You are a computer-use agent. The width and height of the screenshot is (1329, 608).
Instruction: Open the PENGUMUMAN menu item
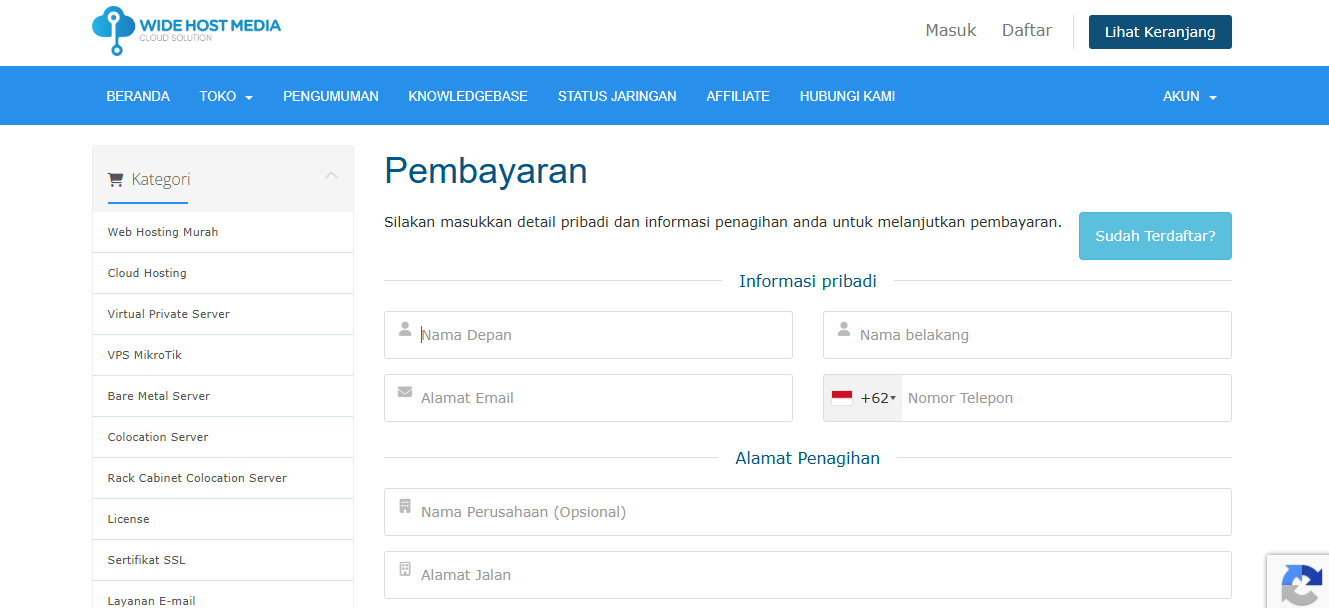click(x=331, y=96)
